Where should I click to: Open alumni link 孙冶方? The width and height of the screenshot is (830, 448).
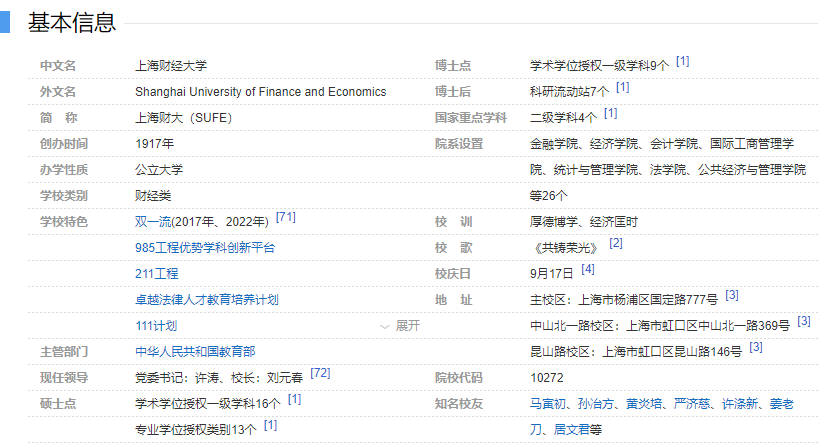coord(597,404)
